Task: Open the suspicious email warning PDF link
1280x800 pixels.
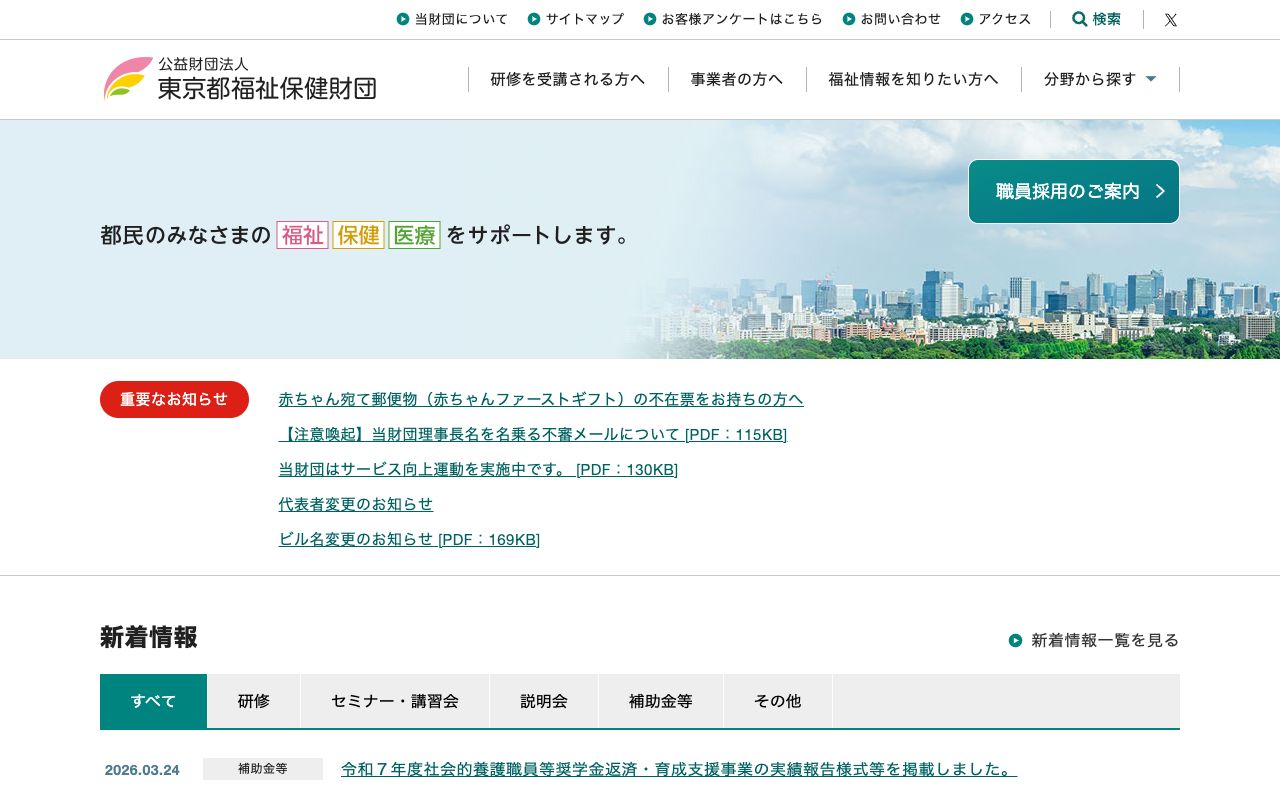Action: (532, 434)
